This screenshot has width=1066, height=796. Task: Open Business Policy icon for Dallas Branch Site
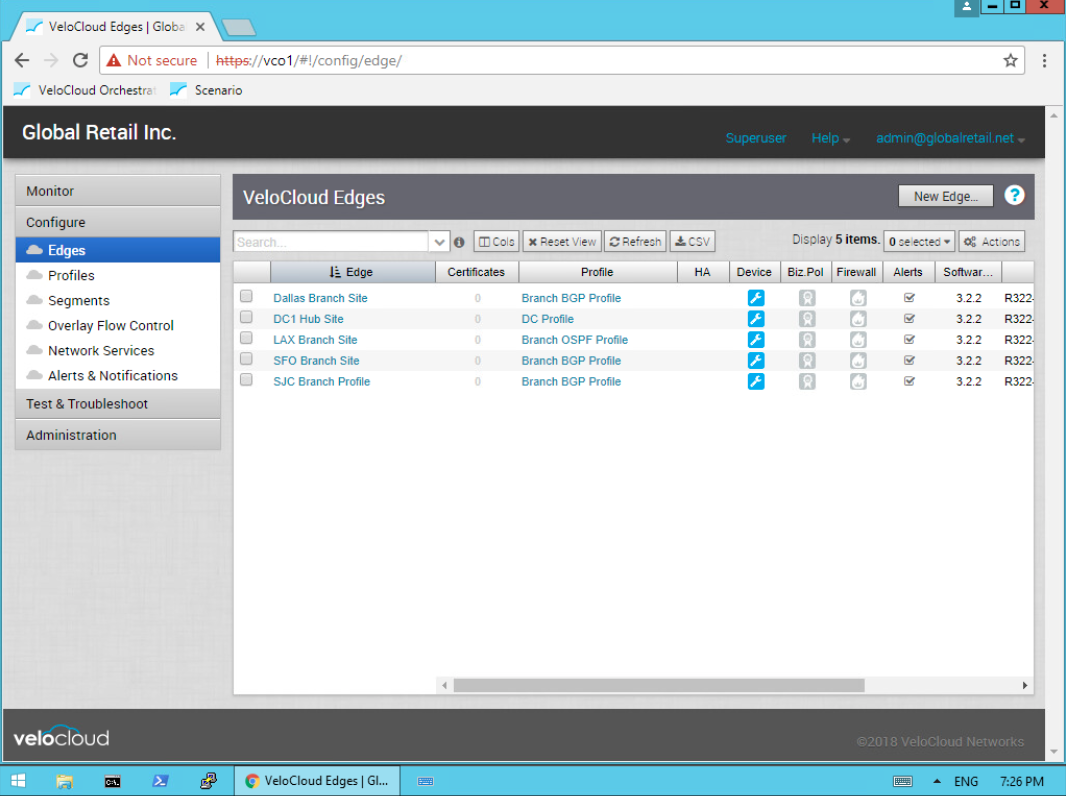click(x=807, y=298)
